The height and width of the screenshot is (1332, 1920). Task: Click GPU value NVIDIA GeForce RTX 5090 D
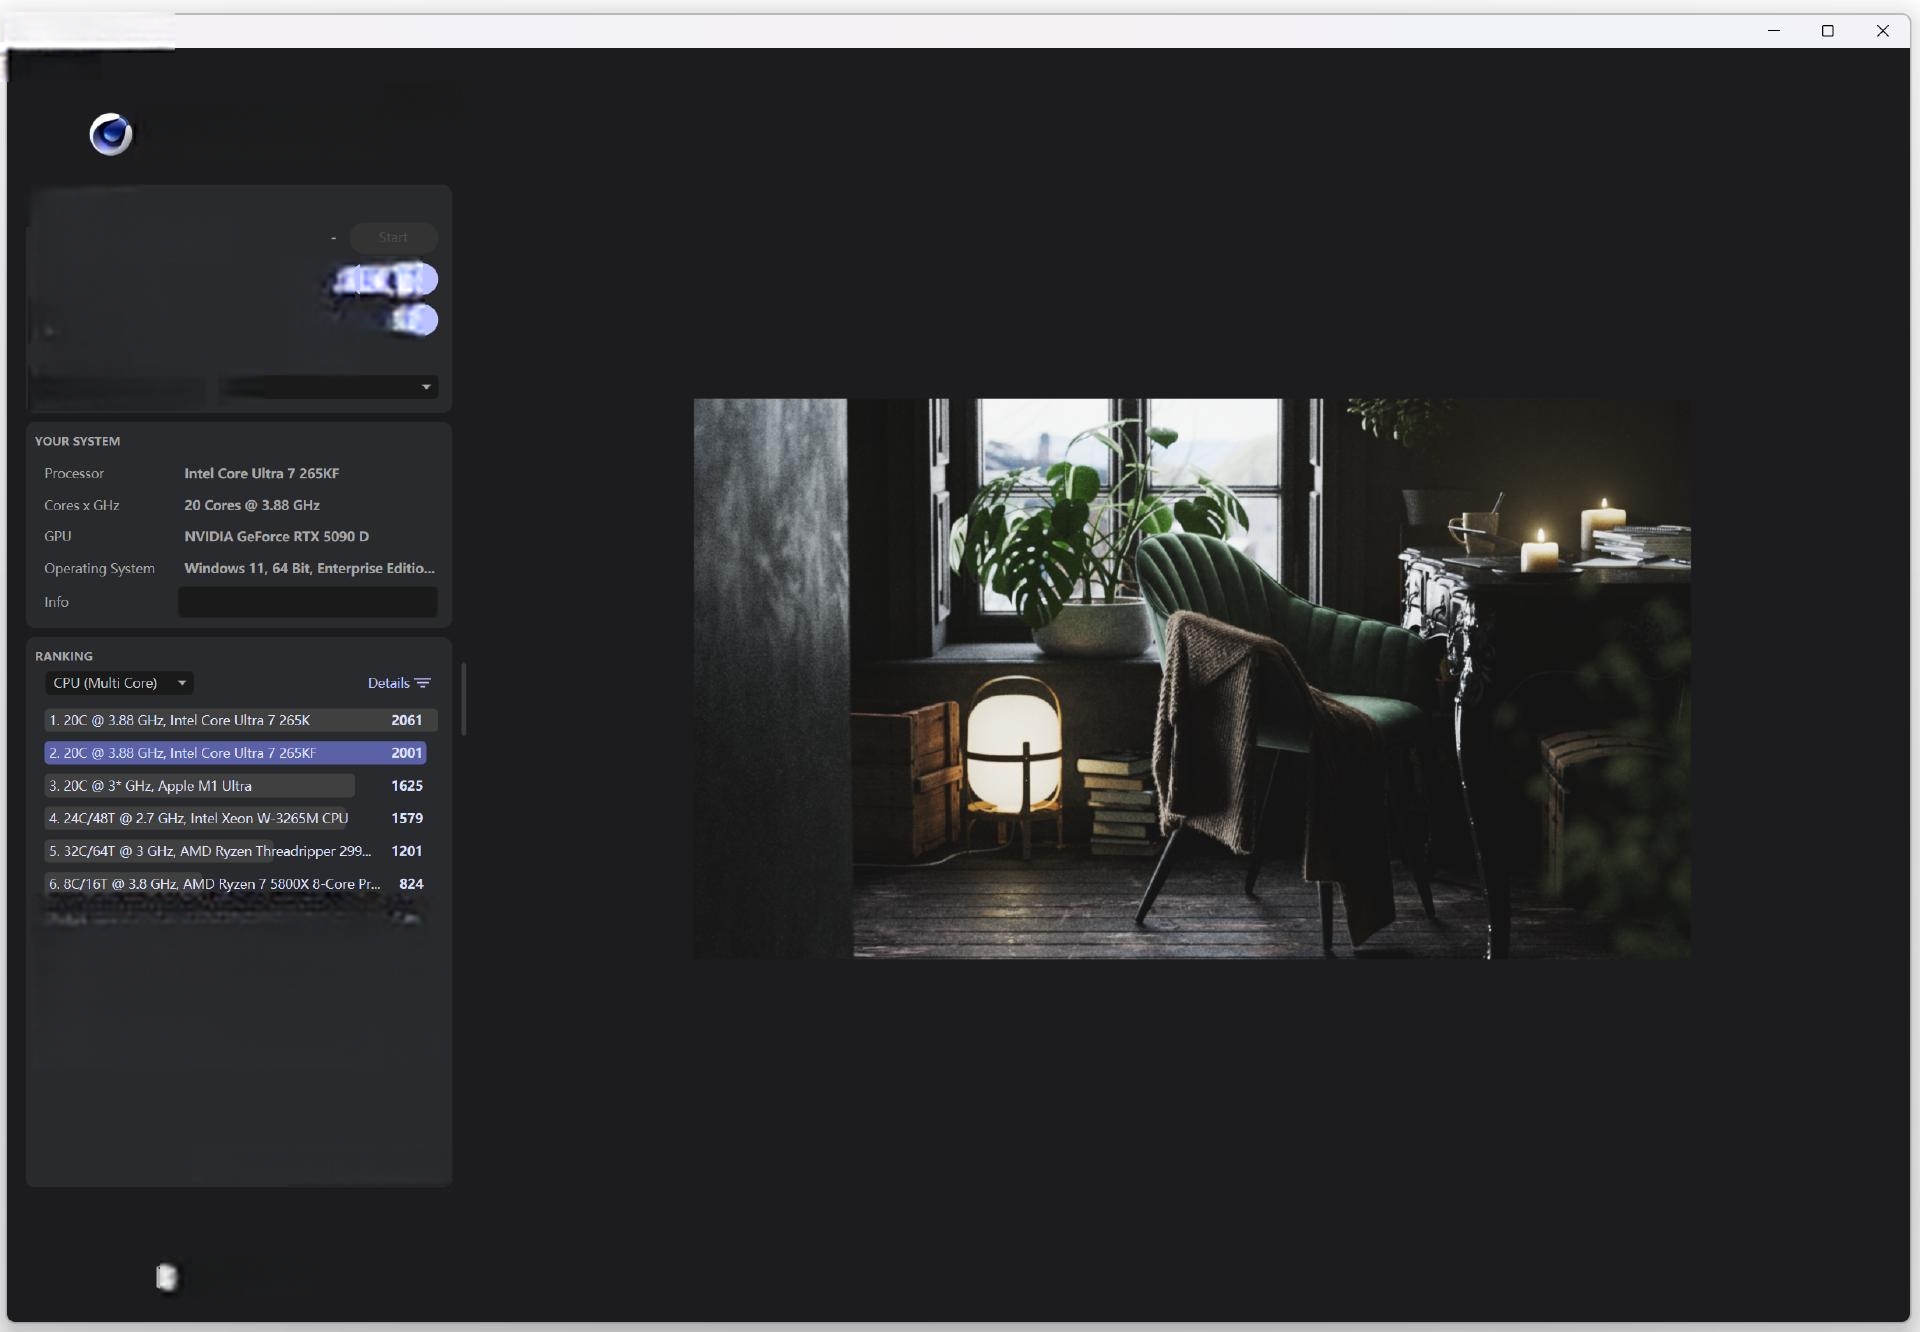[x=277, y=536]
